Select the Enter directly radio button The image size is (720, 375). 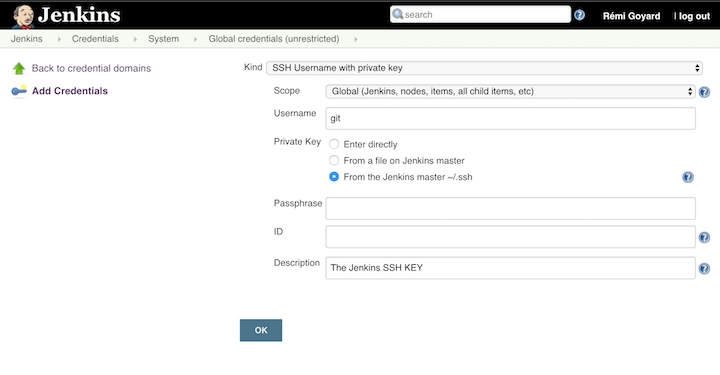tap(334, 144)
